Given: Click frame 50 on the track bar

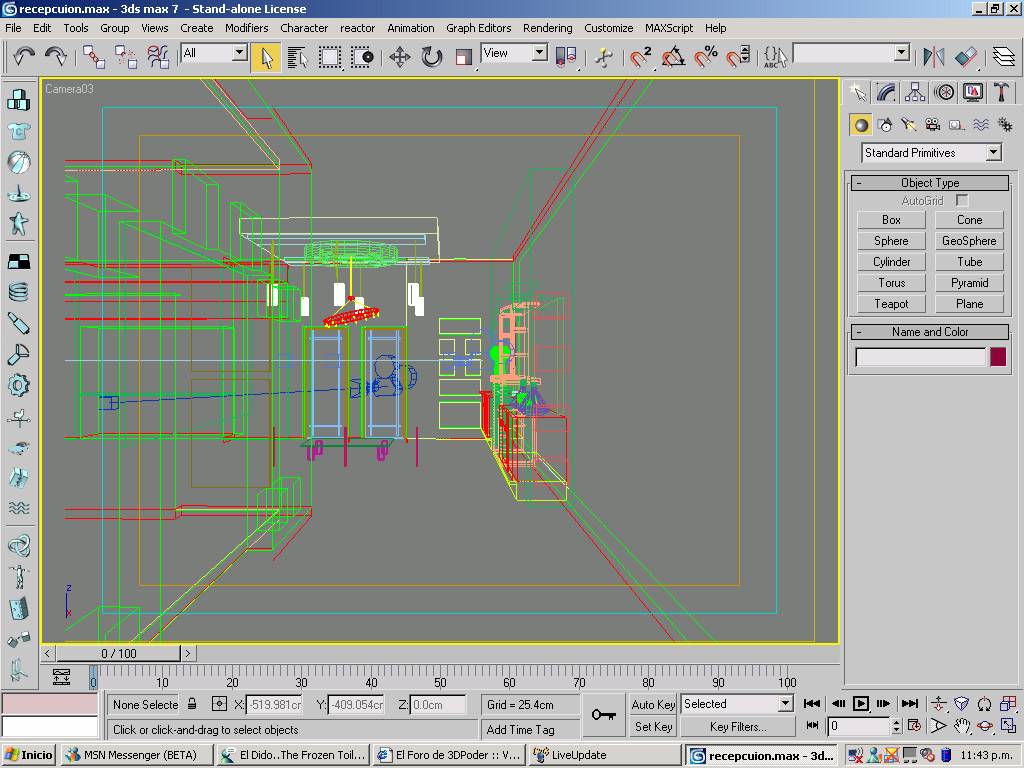Looking at the screenshot, I should (440, 682).
